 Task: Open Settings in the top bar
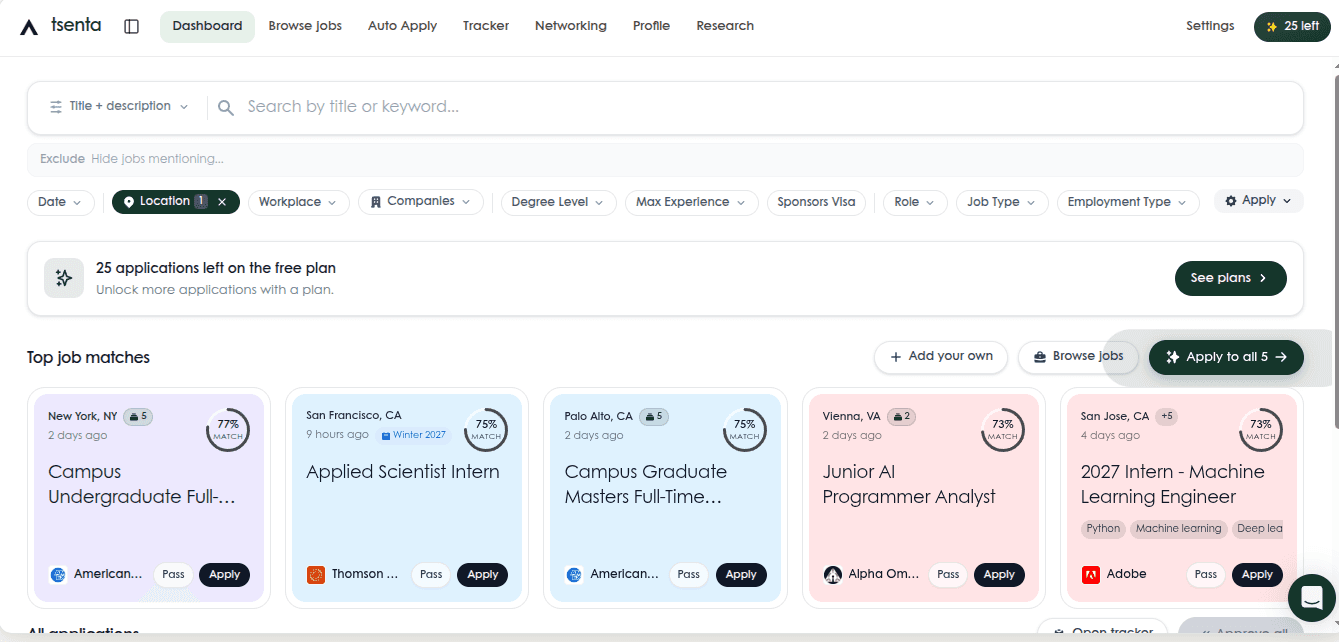pos(1210,26)
